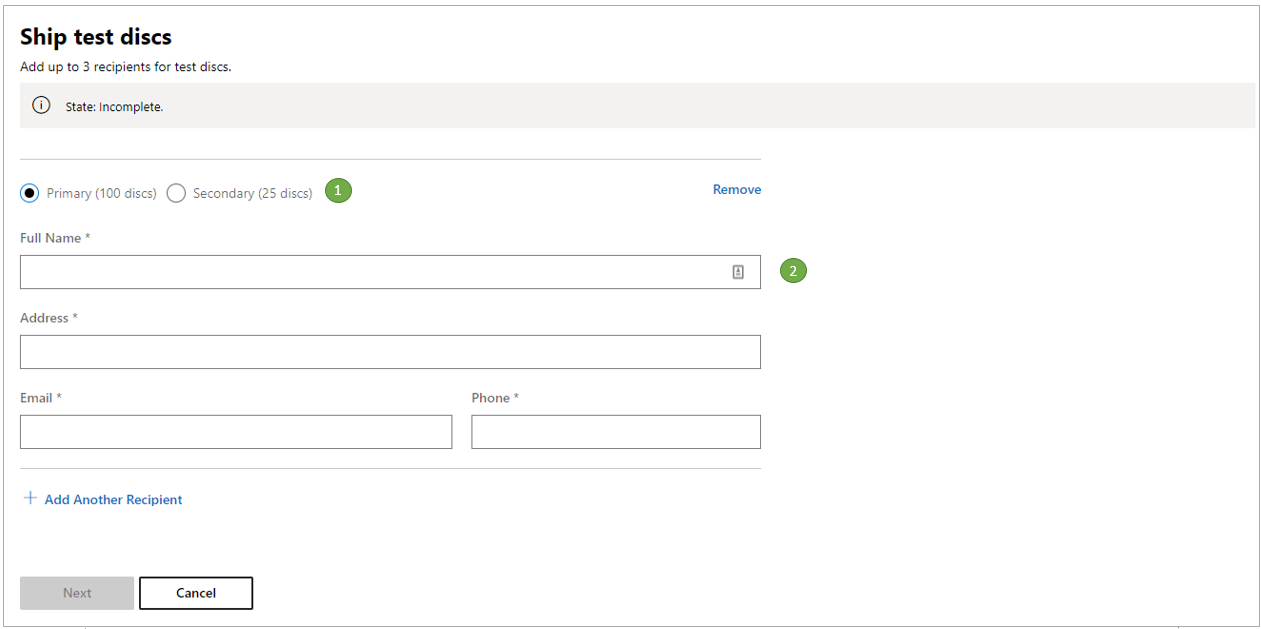
Task: Click the plus icon next to Add Another Recipient
Action: pos(30,497)
